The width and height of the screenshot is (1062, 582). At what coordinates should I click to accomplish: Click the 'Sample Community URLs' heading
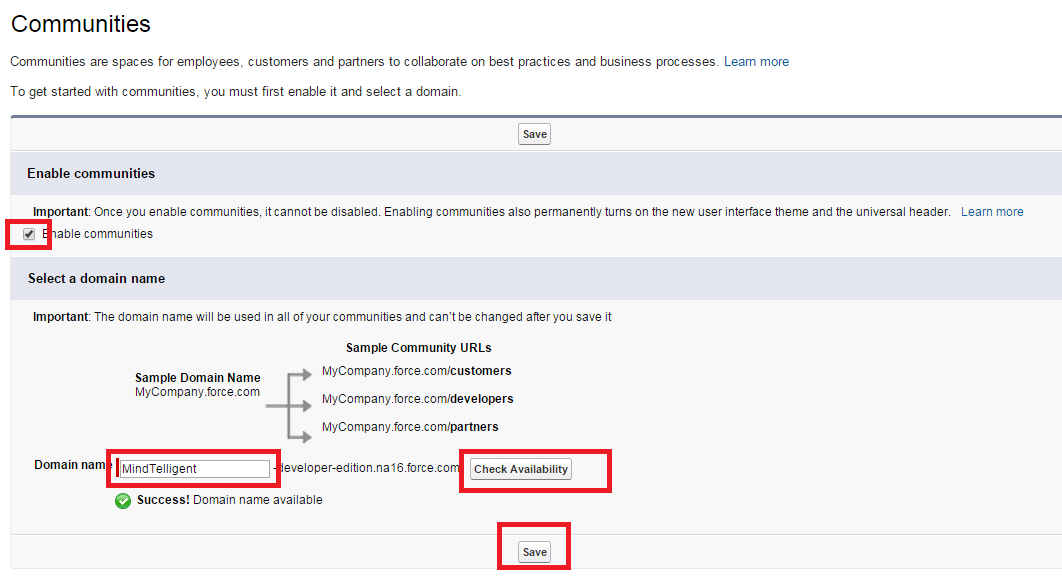point(418,348)
